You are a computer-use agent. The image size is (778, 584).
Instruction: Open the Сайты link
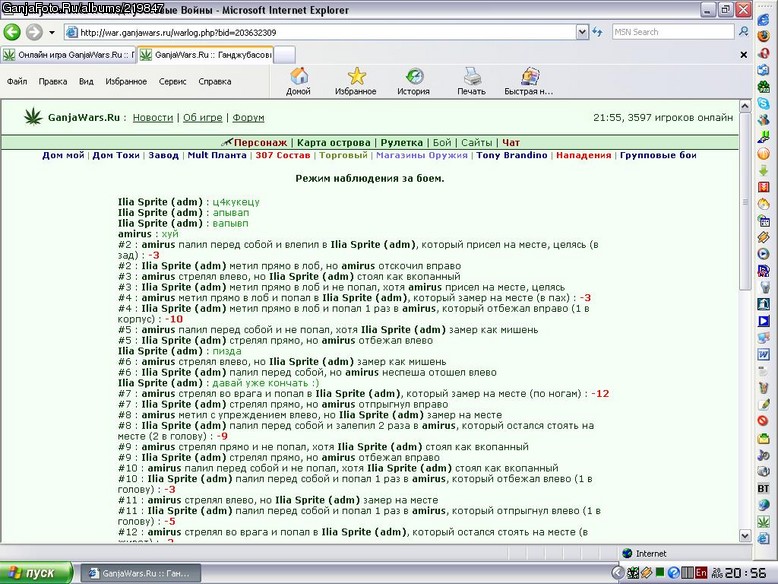tap(476, 143)
